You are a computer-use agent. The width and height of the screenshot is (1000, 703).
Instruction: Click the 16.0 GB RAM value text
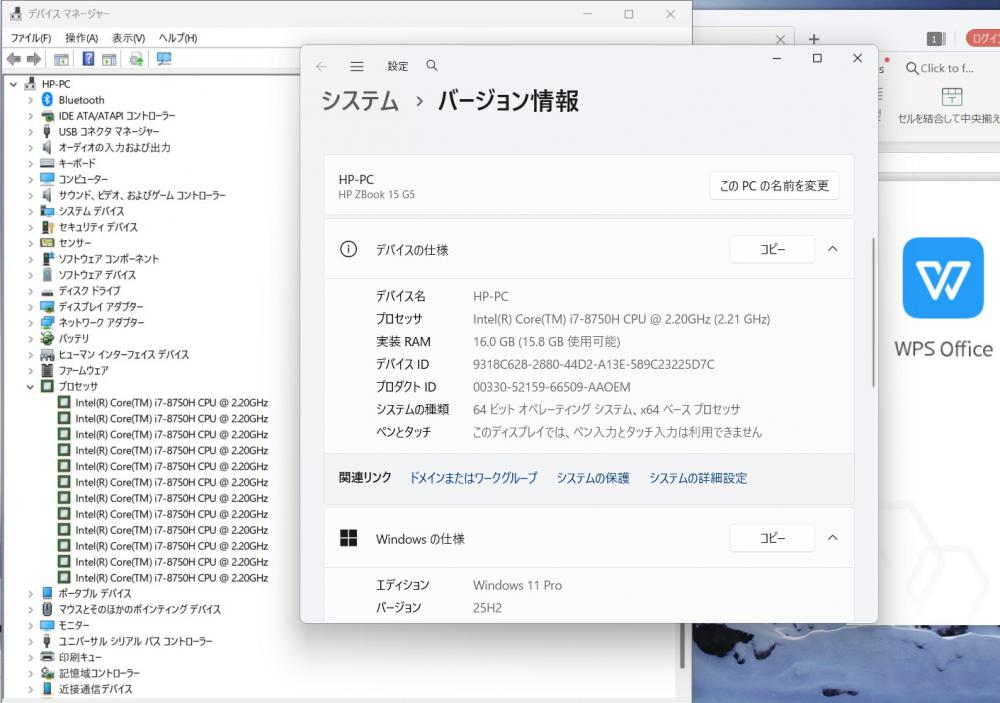546,342
